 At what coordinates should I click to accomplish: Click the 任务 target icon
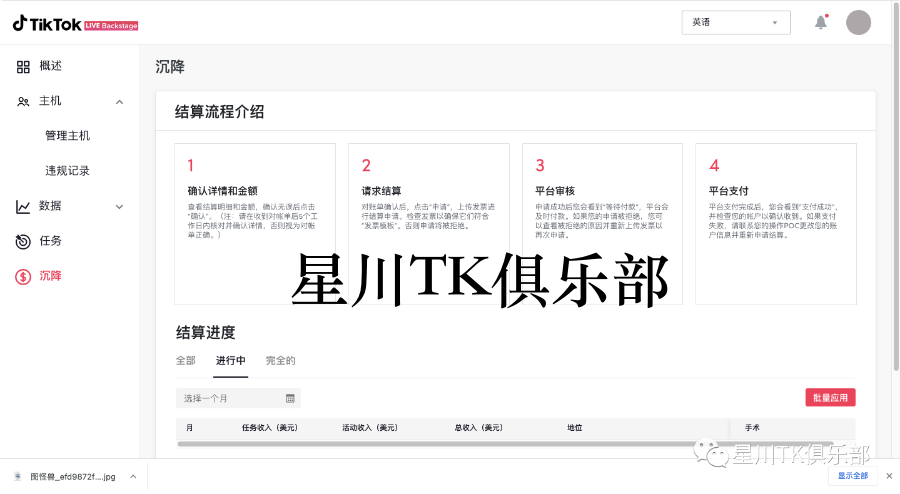coord(23,242)
